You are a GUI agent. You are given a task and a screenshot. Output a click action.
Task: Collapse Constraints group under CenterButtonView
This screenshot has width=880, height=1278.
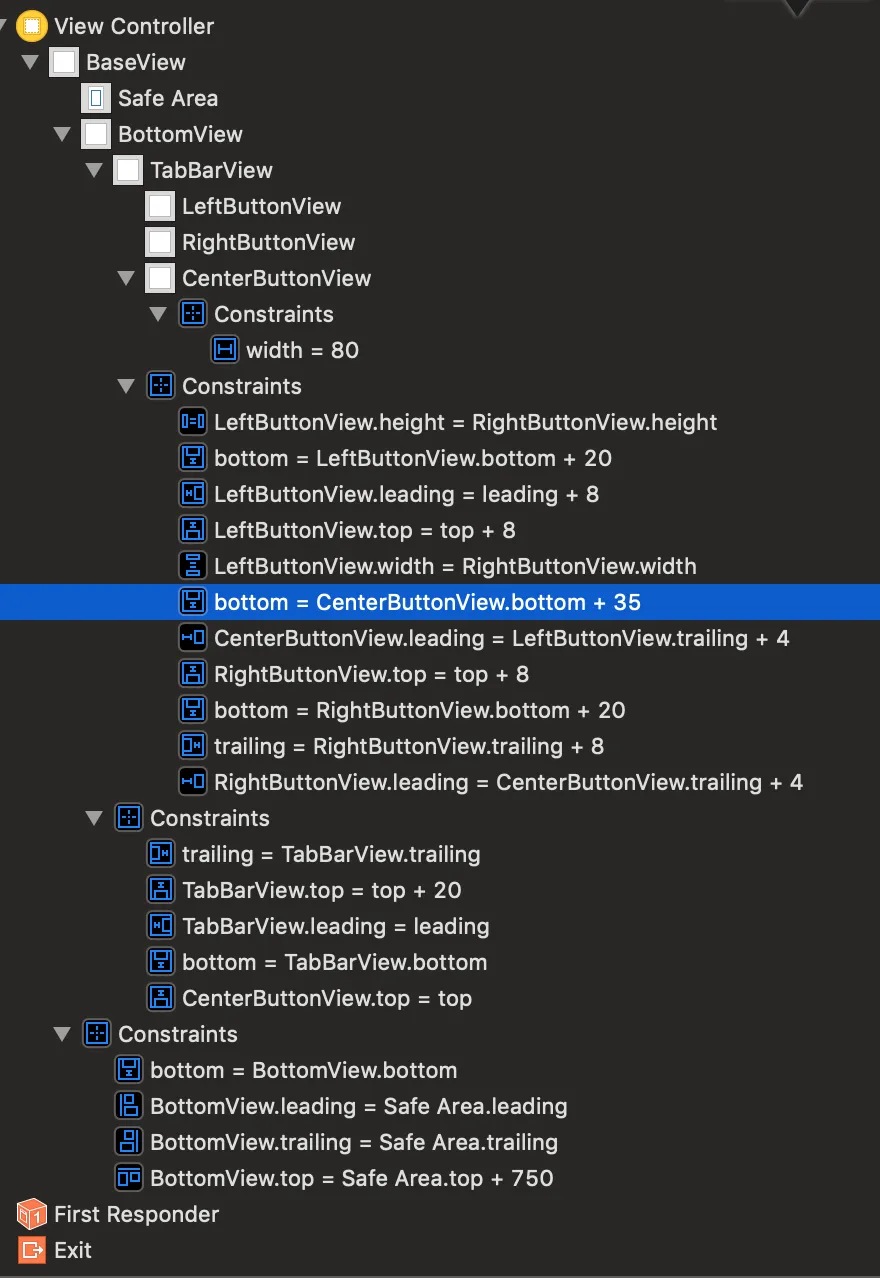(158, 314)
